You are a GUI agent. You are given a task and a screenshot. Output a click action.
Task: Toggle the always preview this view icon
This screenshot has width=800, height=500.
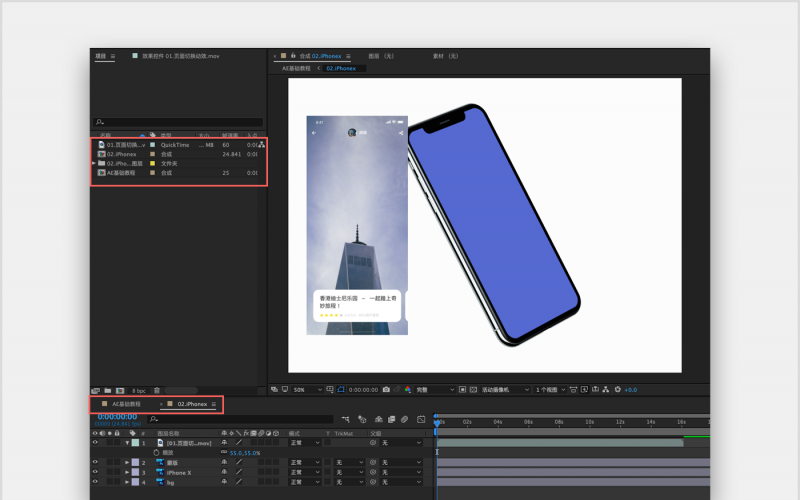[274, 389]
